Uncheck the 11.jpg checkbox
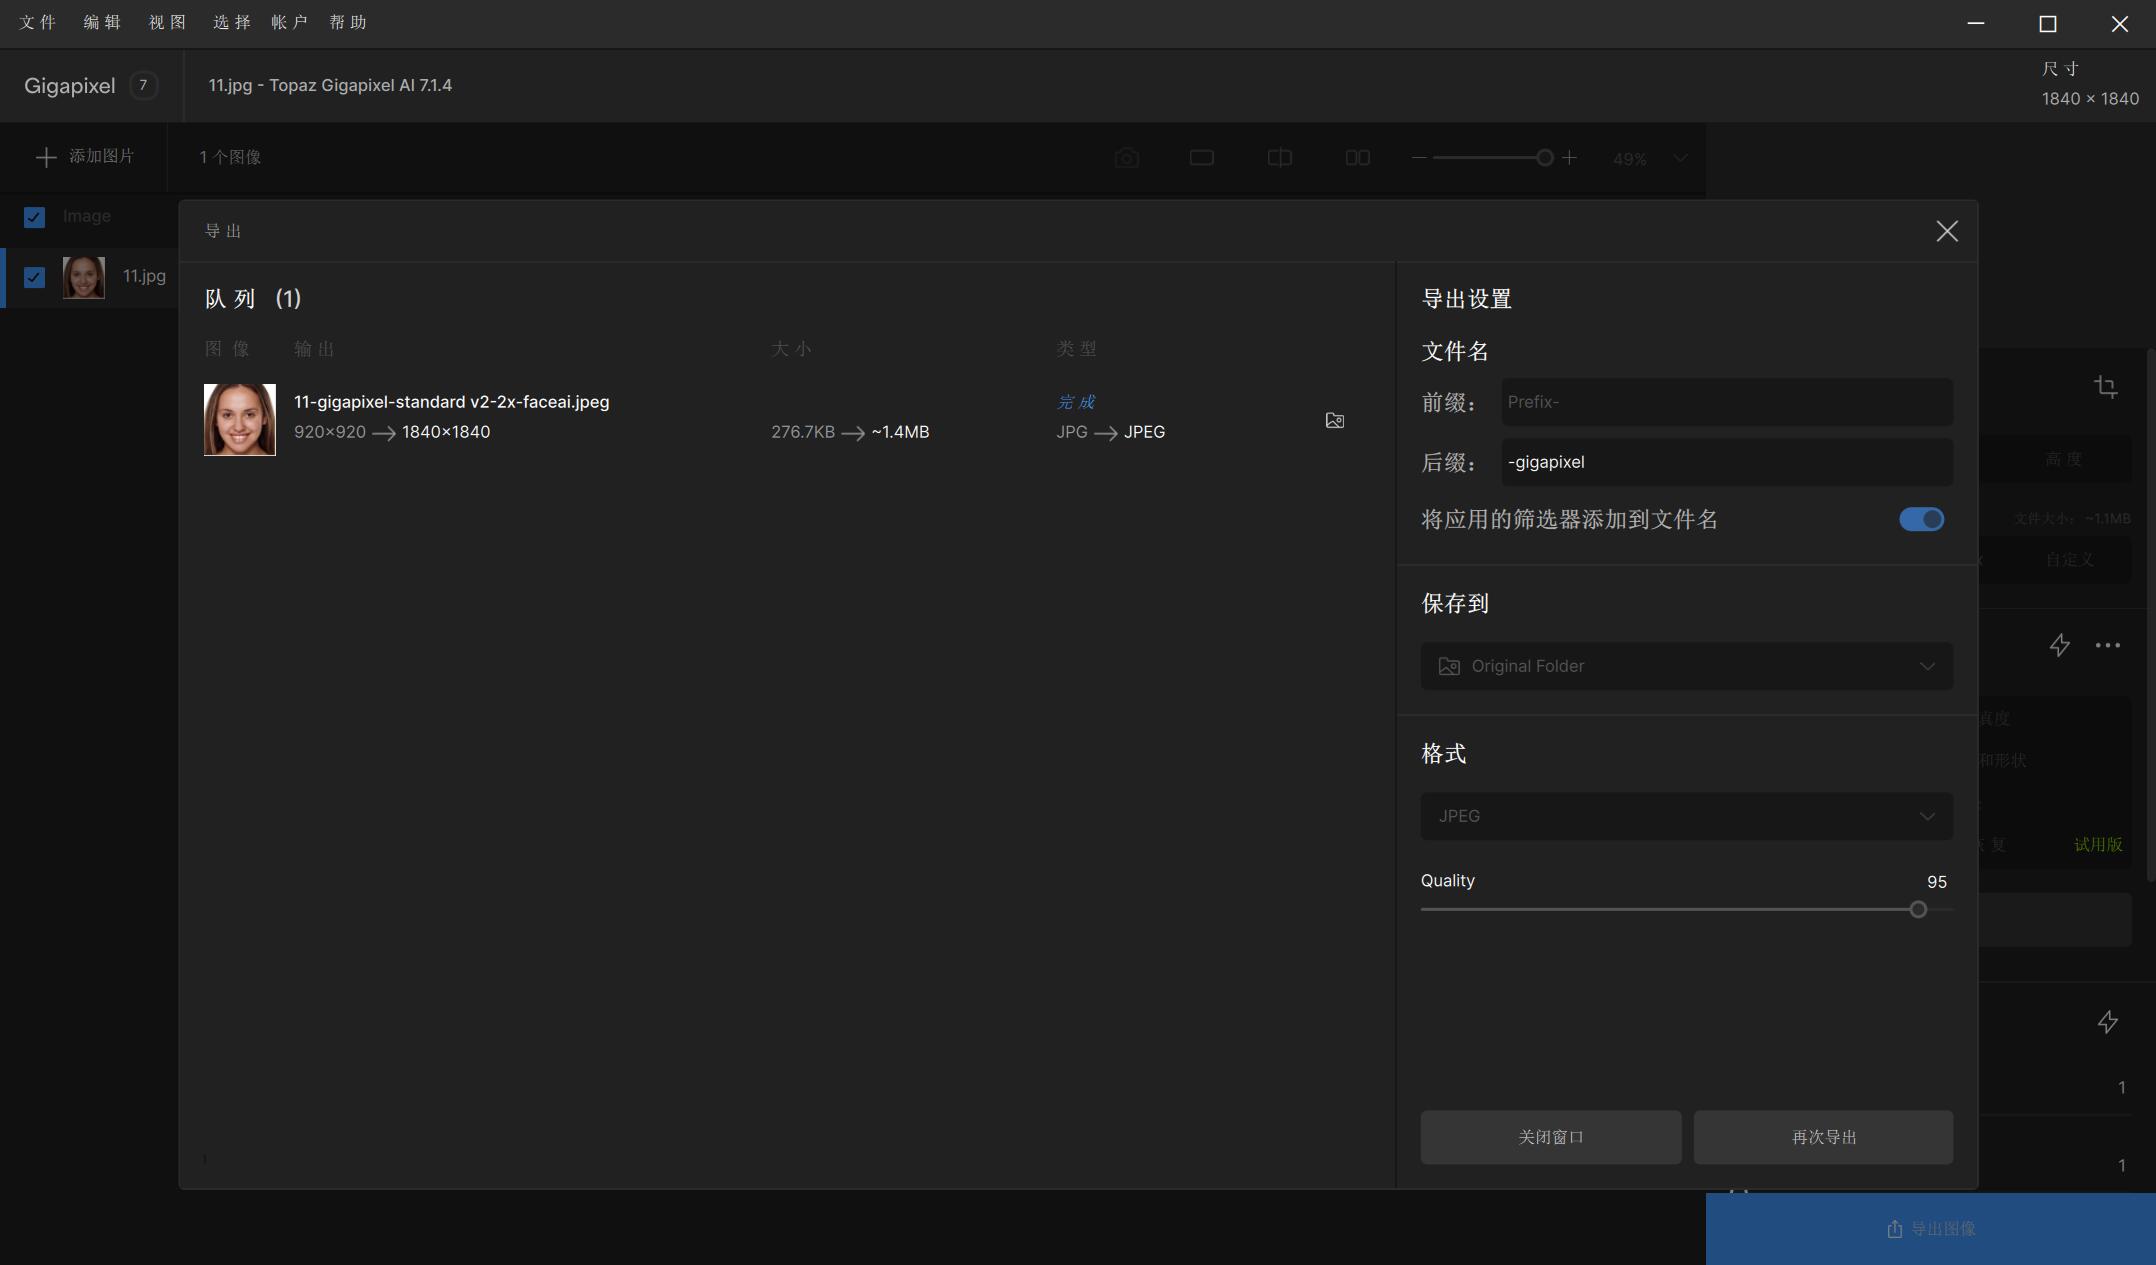Viewport: 2156px width, 1265px height. point(34,277)
